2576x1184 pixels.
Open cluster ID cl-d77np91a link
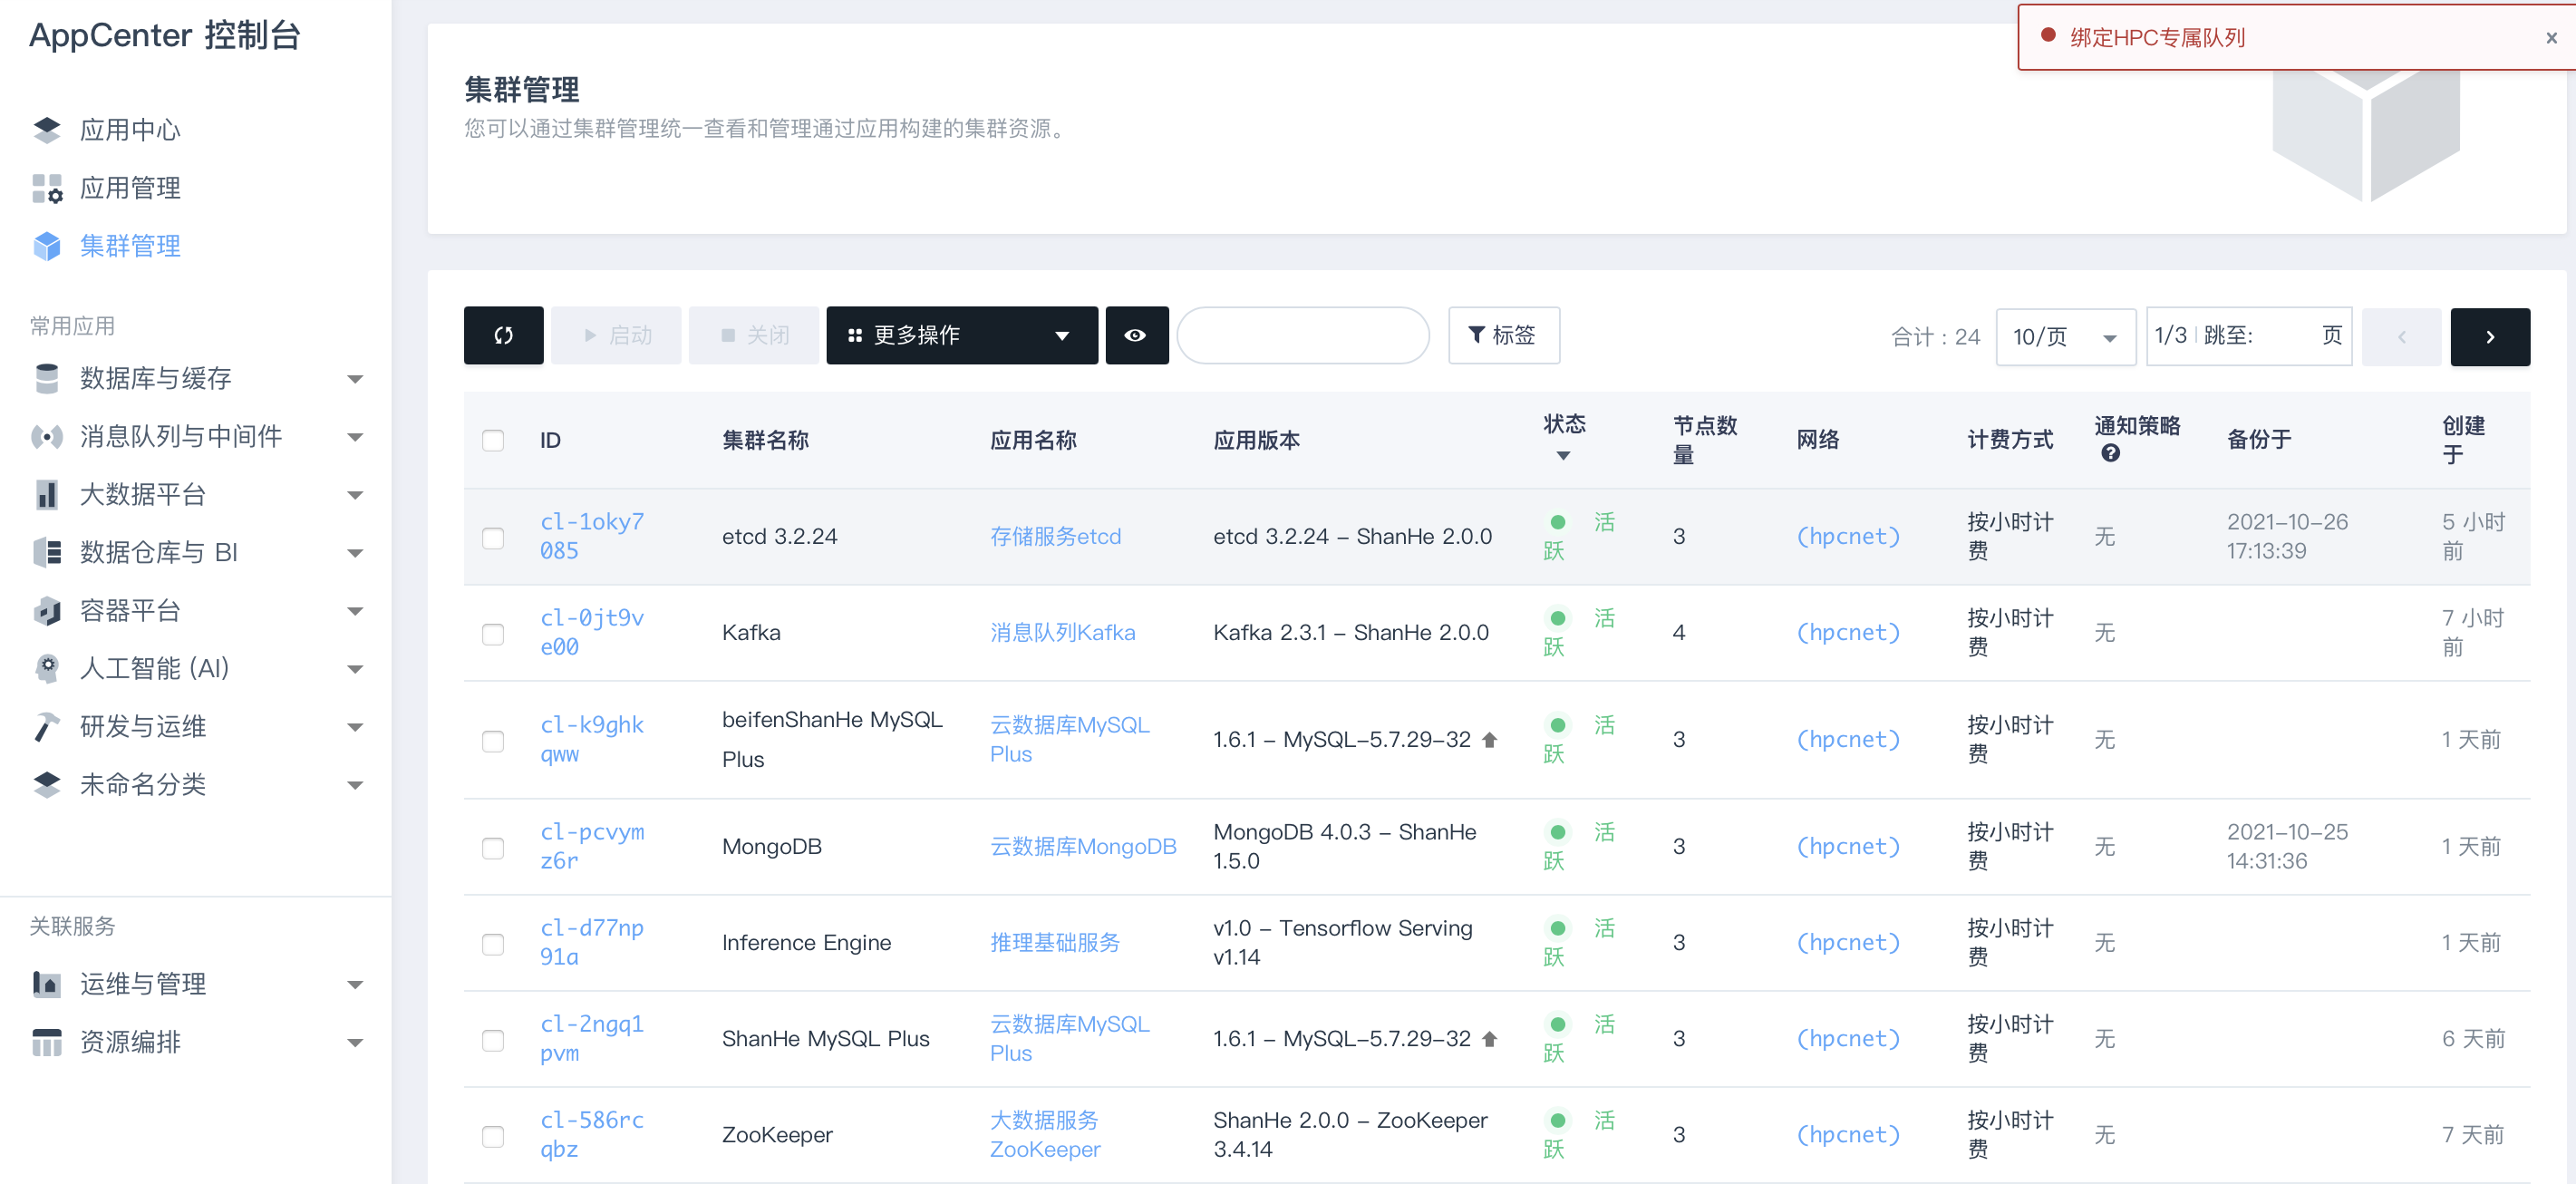[592, 942]
